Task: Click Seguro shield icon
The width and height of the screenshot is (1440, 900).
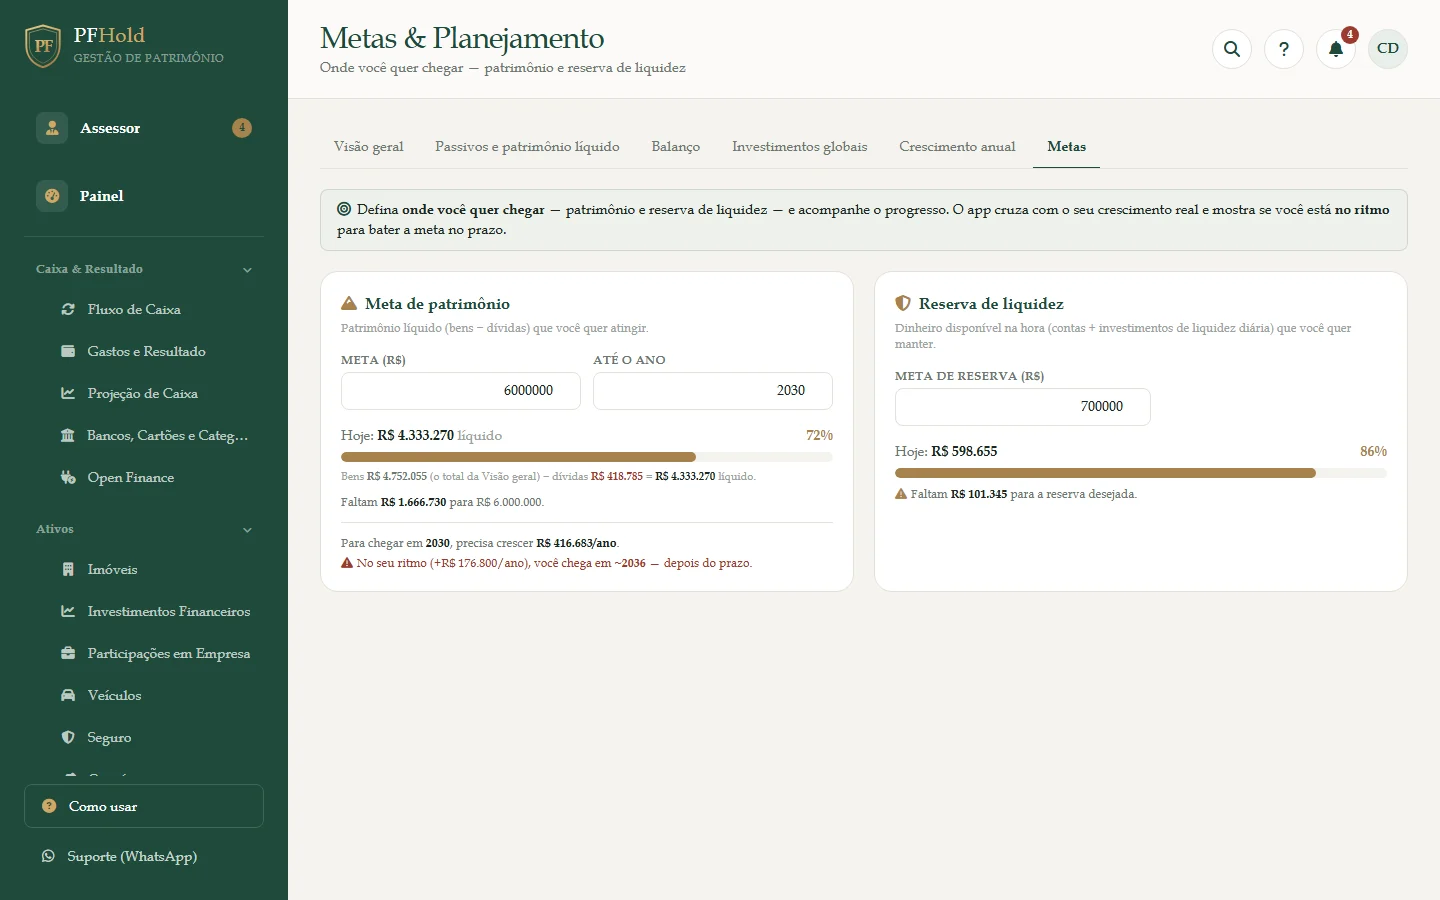Action: pyautogui.click(x=68, y=737)
